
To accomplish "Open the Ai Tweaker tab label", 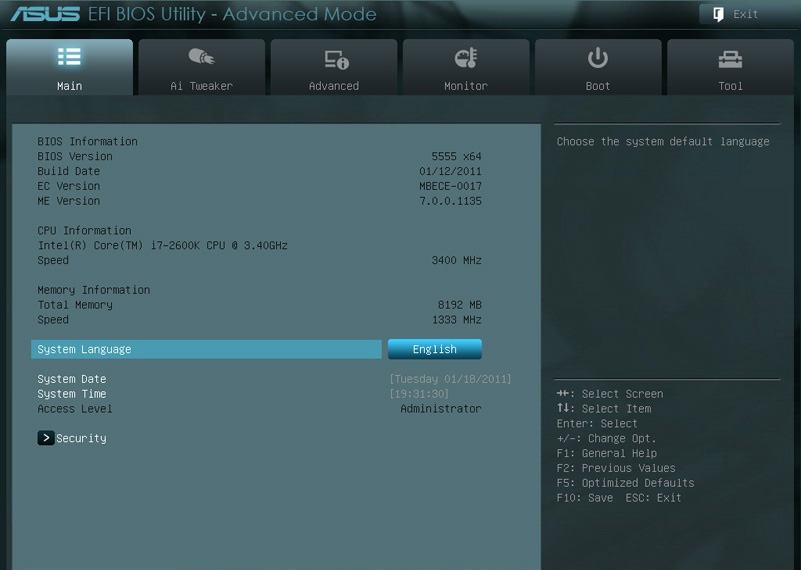I will pyautogui.click(x=201, y=86).
